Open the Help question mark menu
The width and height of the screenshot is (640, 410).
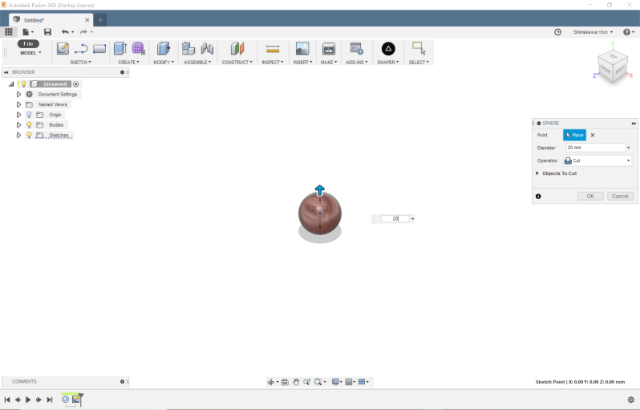tap(629, 32)
